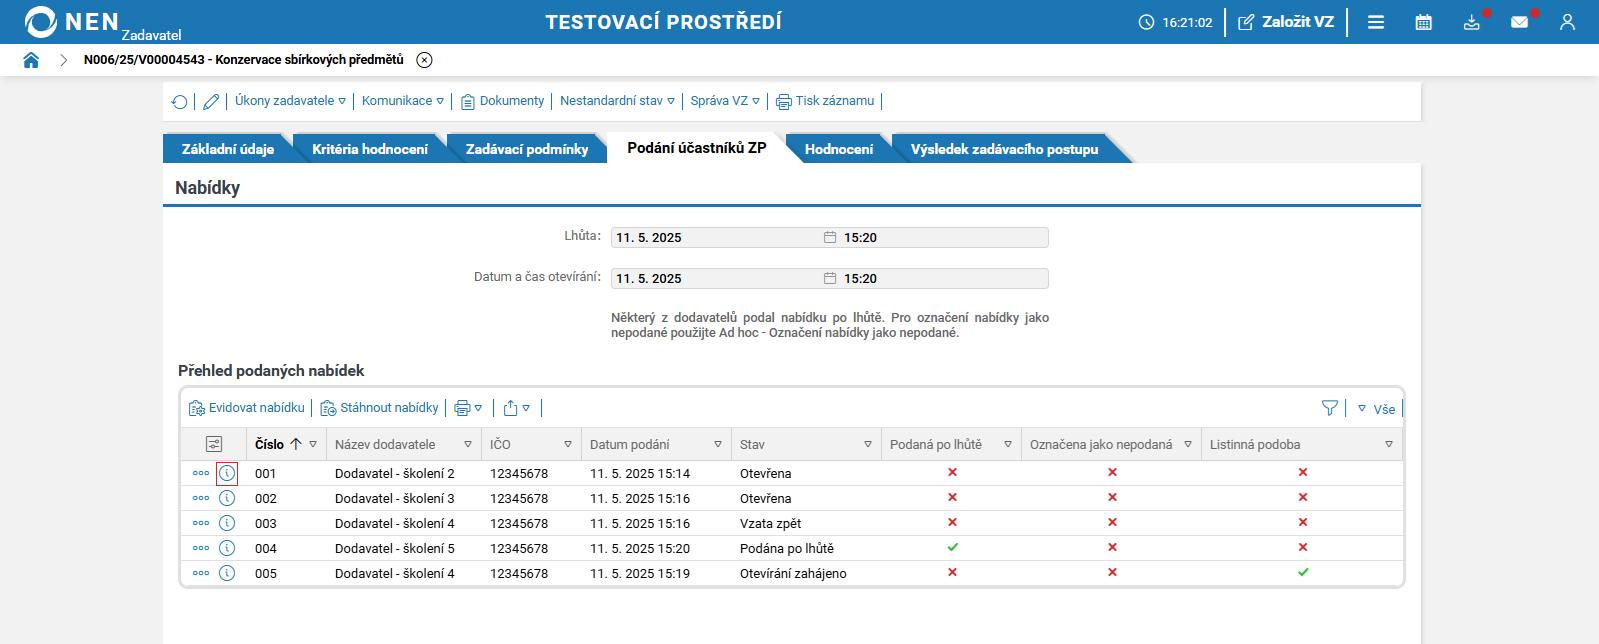Open detail info icon for offer 003
1599x644 pixels.
227,523
